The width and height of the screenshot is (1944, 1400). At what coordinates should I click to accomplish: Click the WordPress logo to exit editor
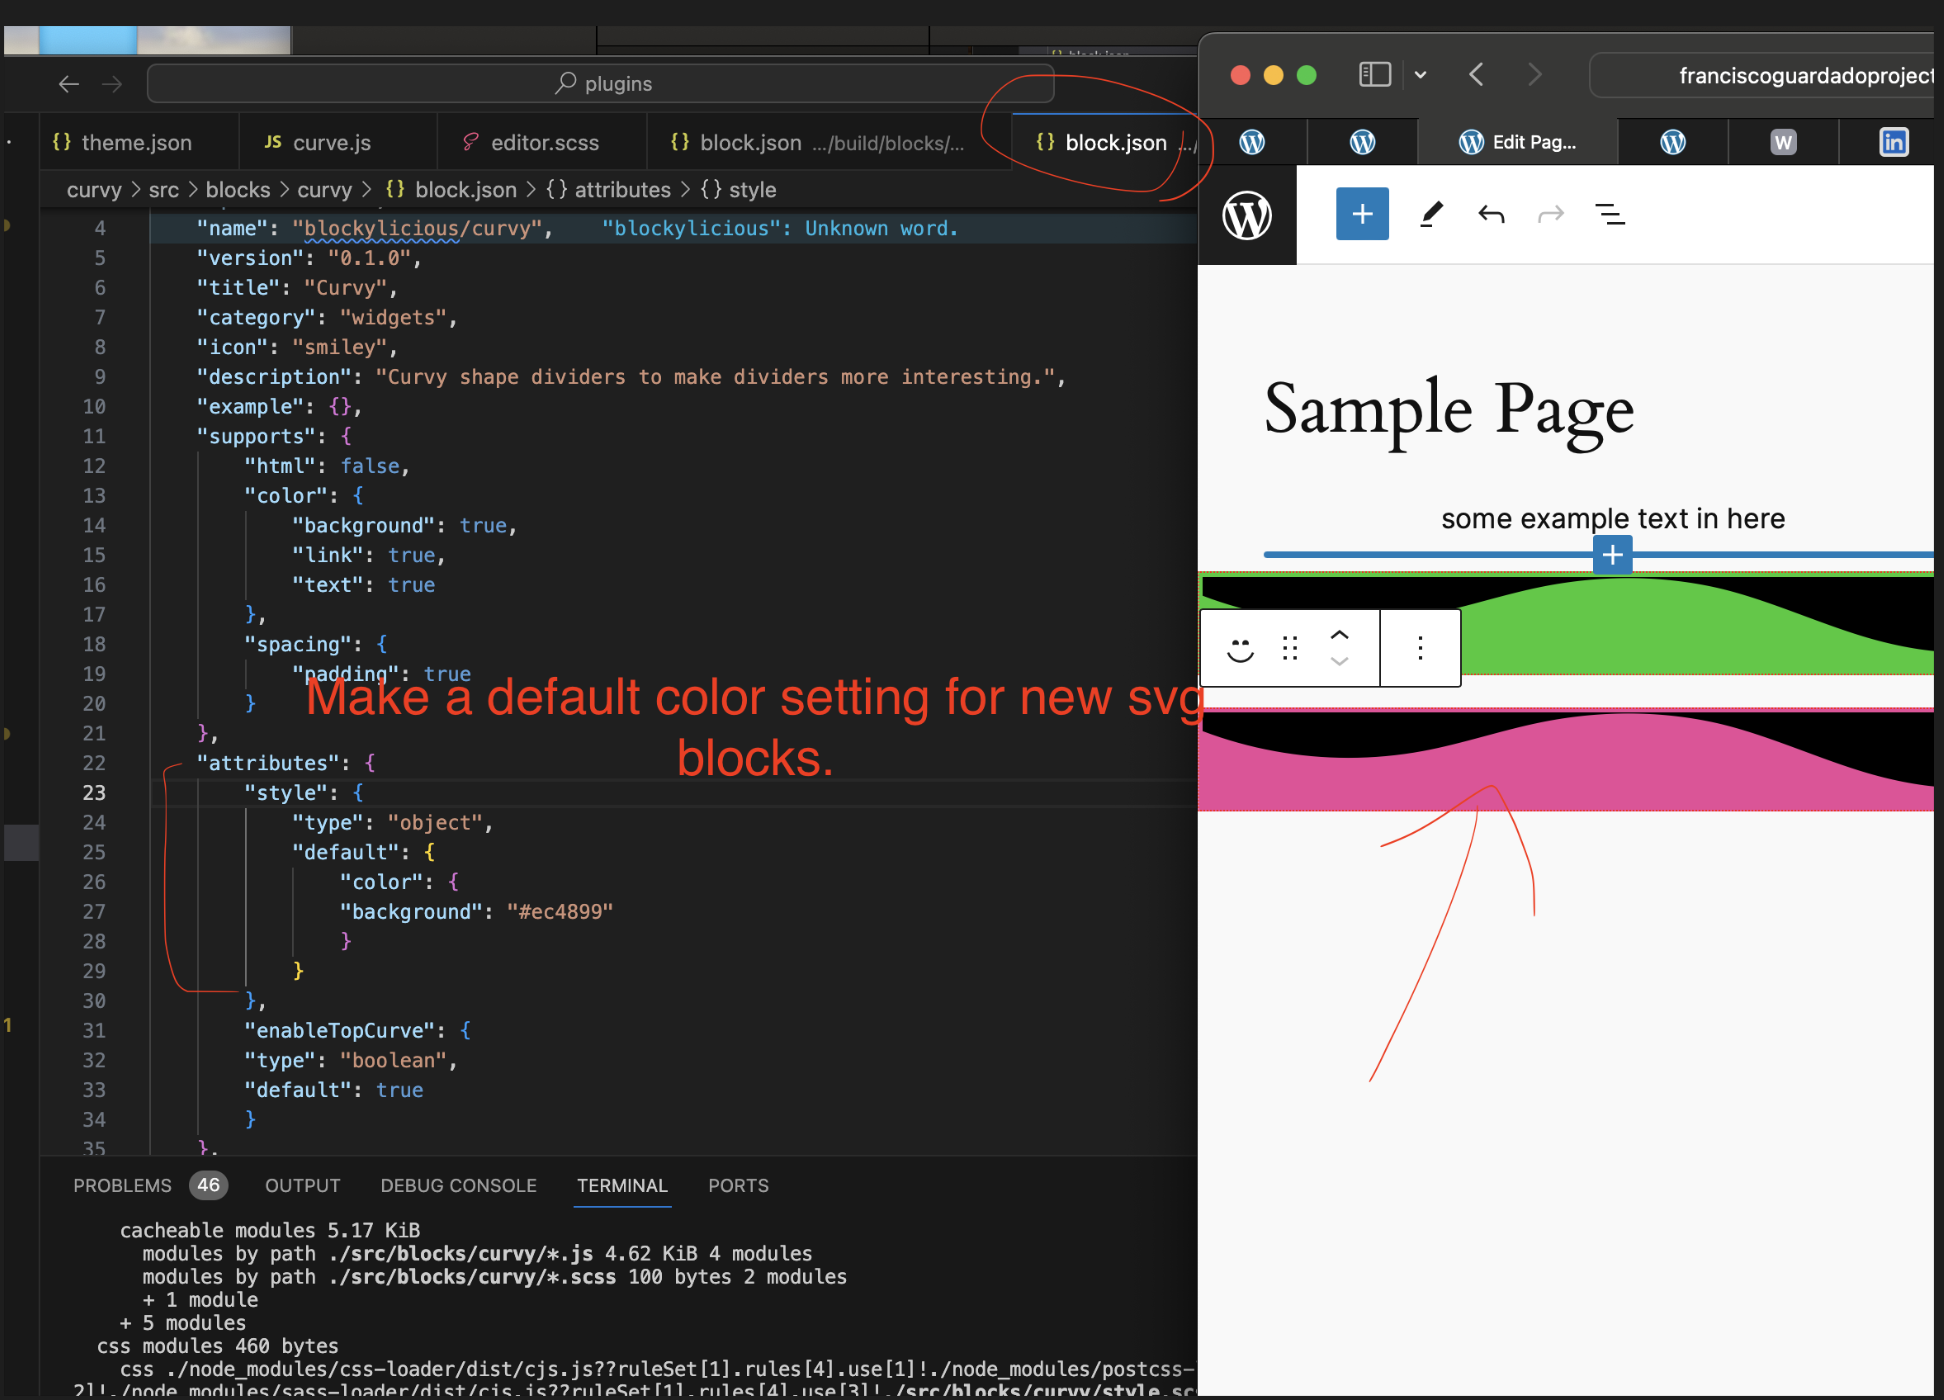[x=1247, y=215]
